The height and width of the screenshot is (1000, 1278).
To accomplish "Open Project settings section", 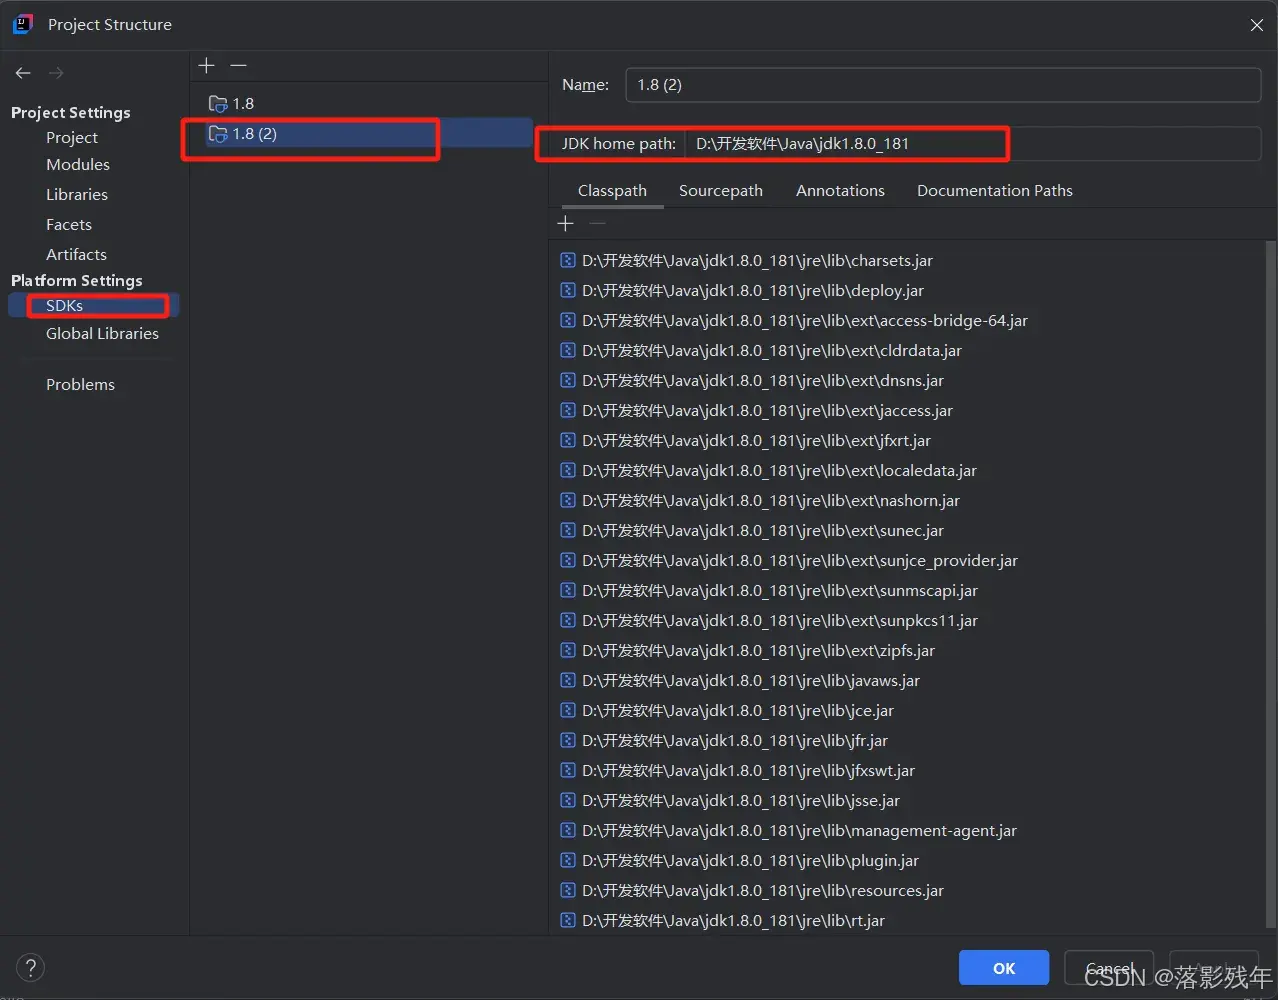I will click(x=72, y=138).
